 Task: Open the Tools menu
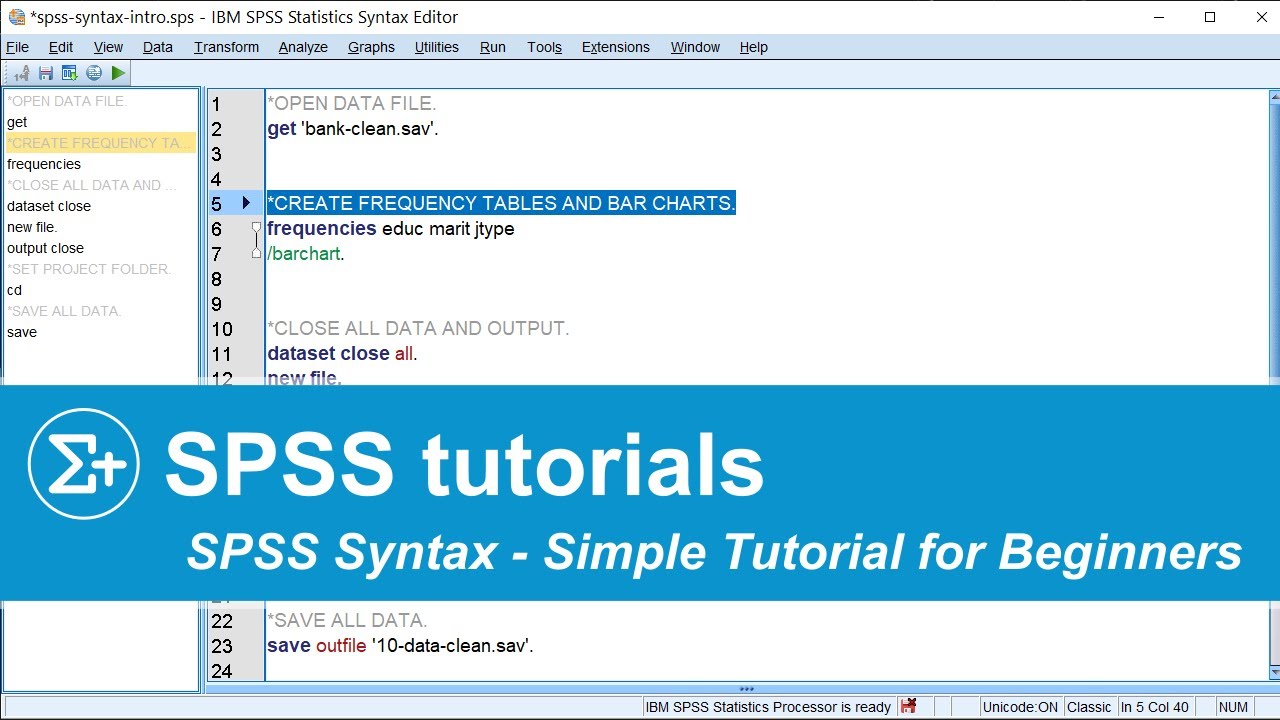point(545,47)
